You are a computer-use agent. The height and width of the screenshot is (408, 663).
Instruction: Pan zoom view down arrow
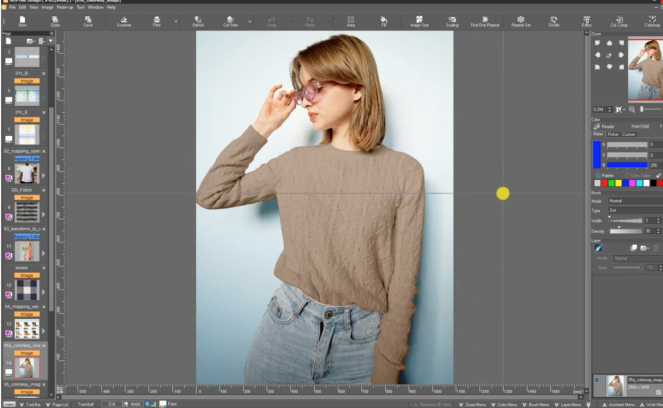click(609, 67)
